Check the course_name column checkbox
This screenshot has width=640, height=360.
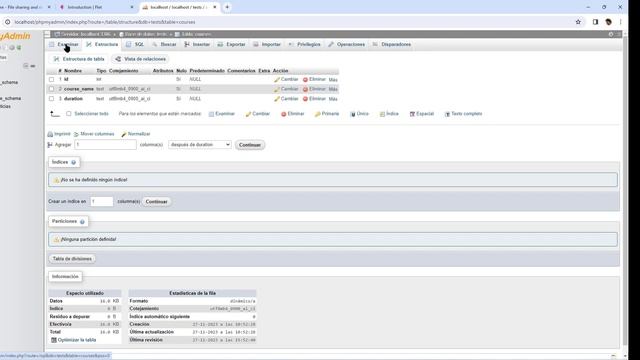coord(51,89)
